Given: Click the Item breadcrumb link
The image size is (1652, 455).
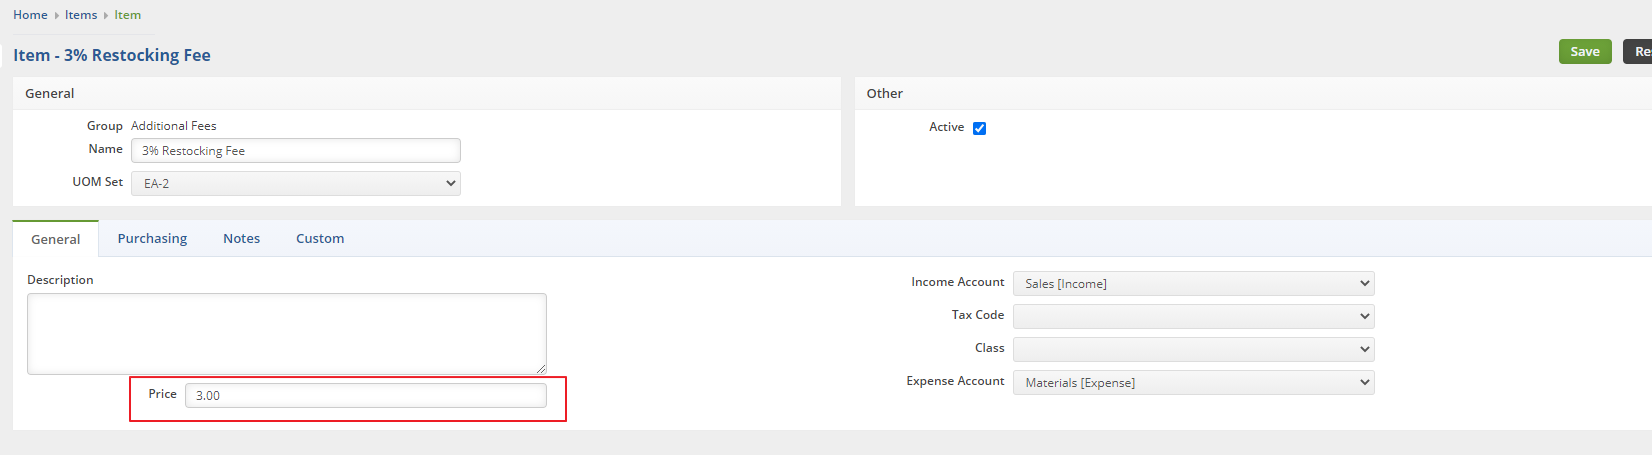Looking at the screenshot, I should click(x=127, y=15).
